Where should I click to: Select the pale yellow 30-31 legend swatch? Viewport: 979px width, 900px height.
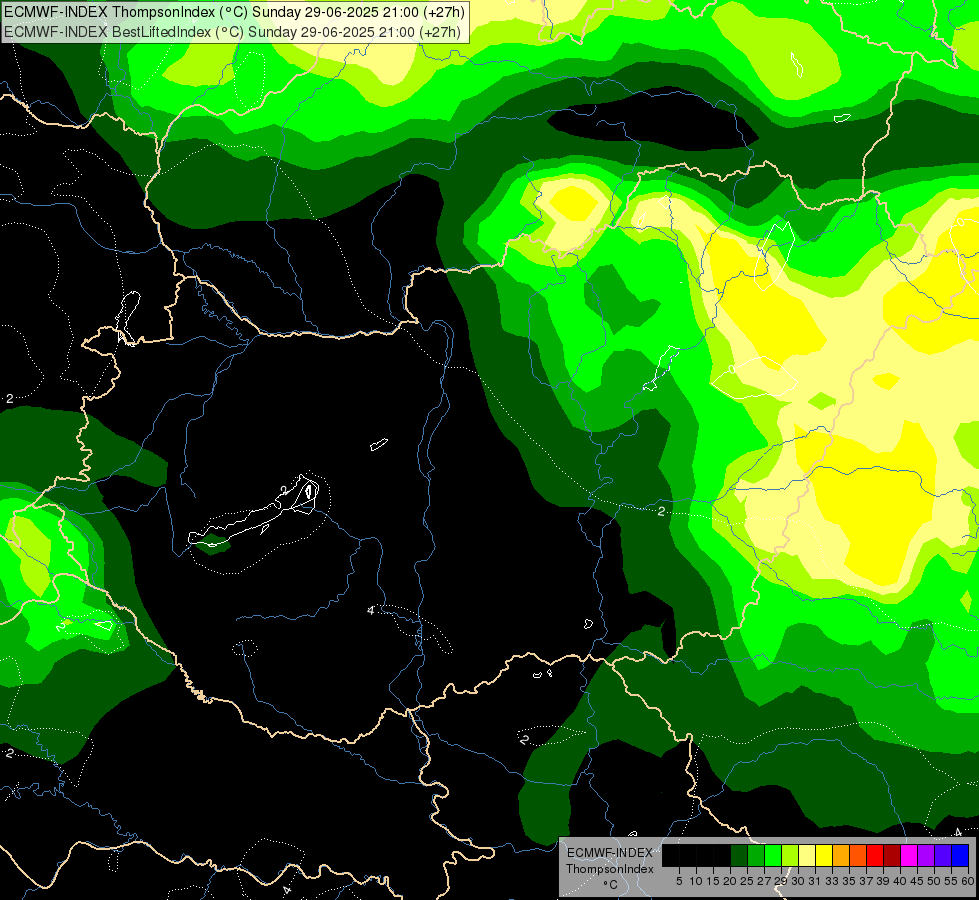point(807,855)
